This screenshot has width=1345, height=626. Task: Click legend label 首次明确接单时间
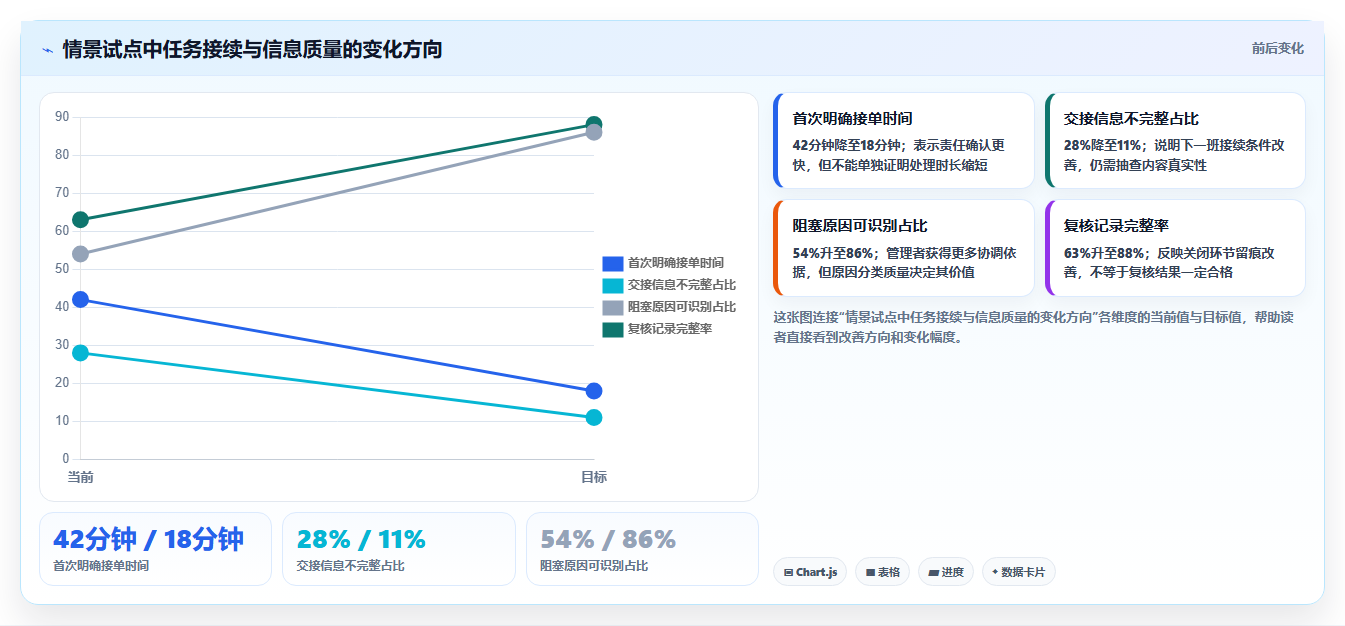(x=675, y=263)
